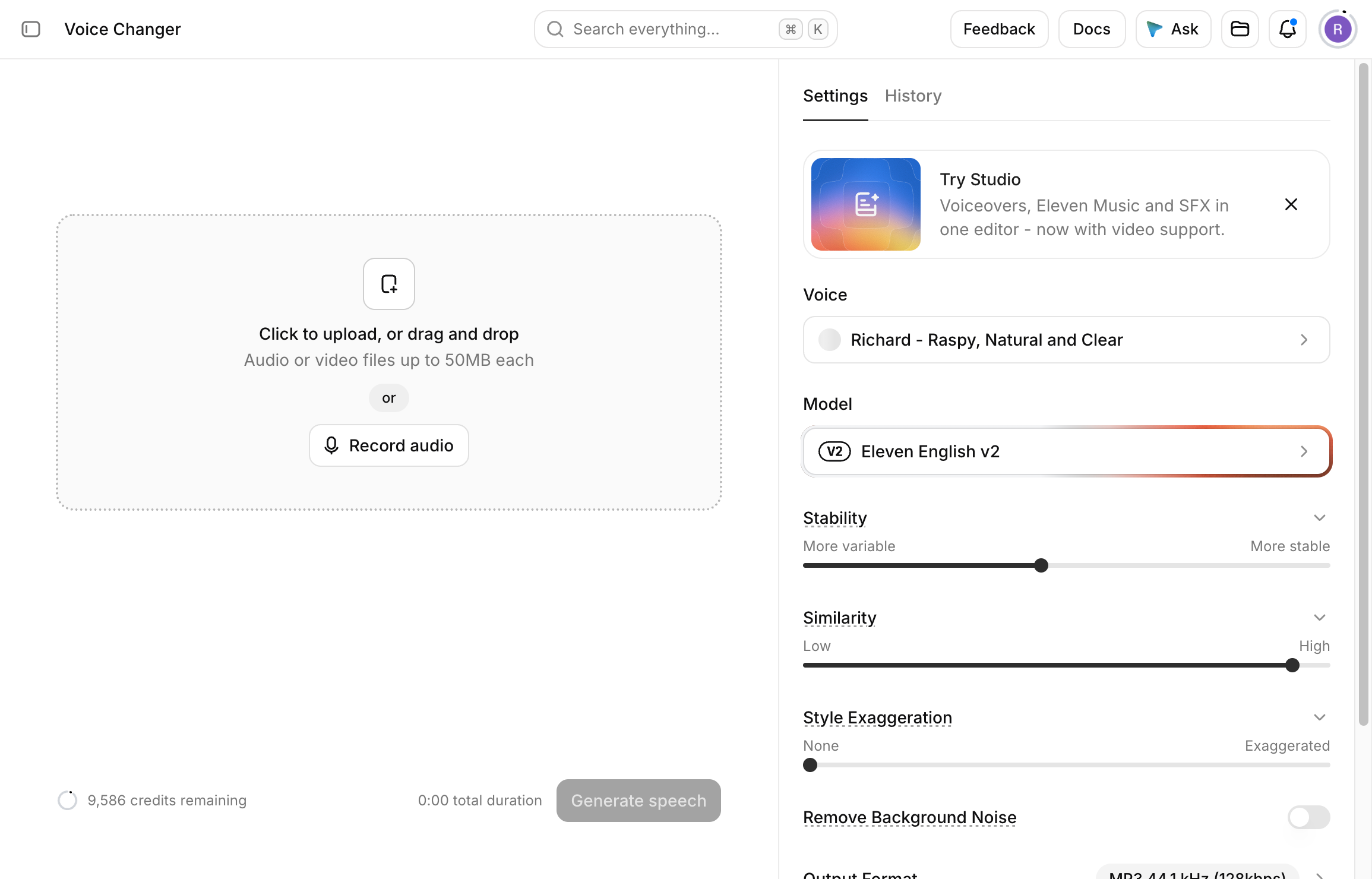
Task: Click the Search everything field
Action: coord(686,29)
